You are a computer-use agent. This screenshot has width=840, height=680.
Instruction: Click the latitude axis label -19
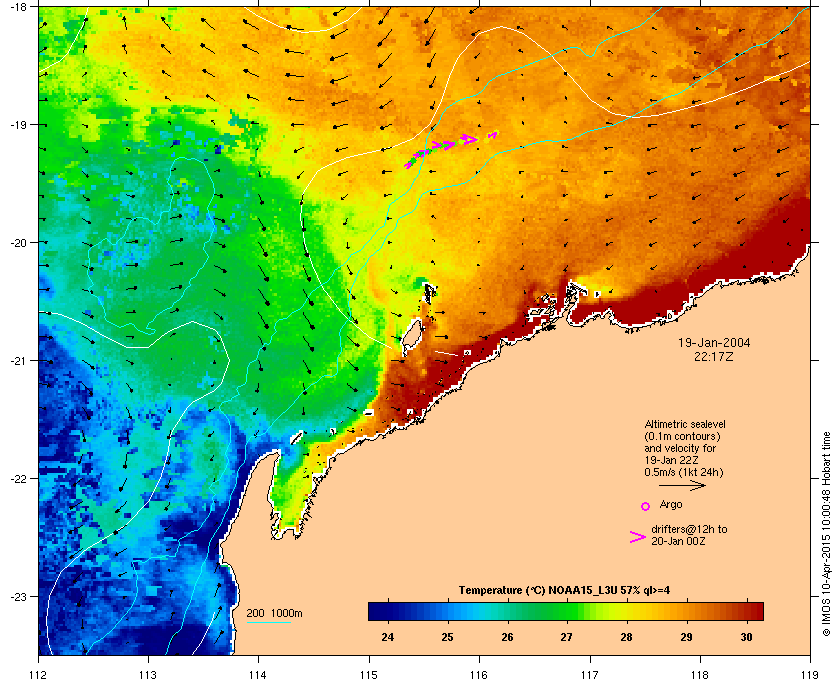point(18,124)
